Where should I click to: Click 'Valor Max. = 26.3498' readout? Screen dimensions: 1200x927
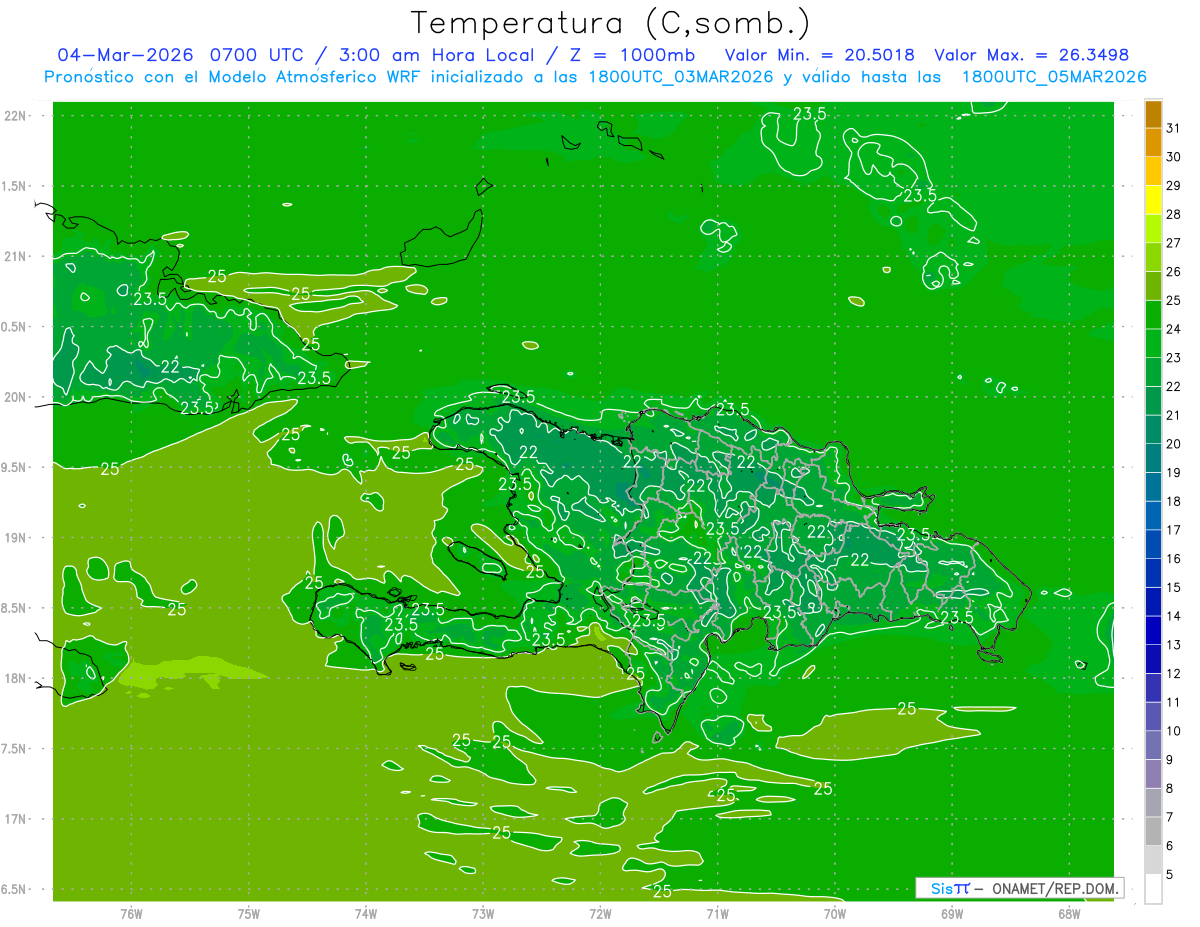[x=1031, y=54]
